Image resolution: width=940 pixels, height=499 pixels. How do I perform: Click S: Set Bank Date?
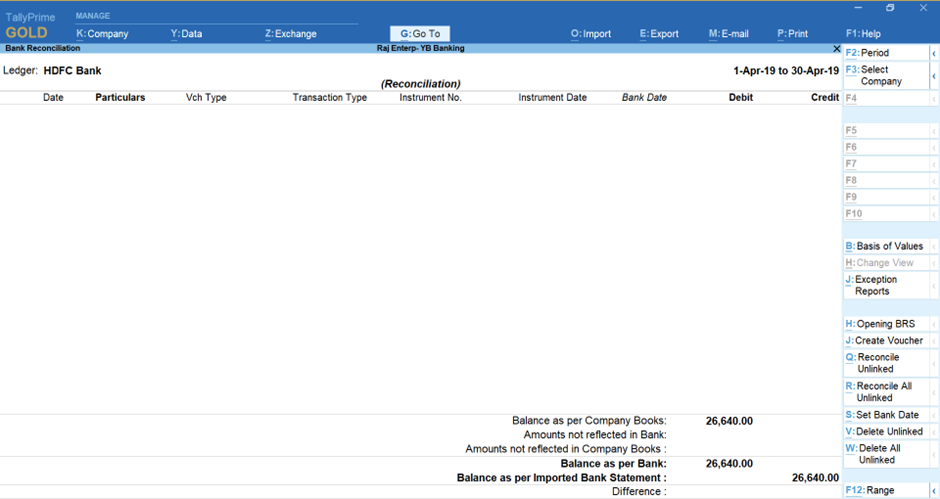886,415
